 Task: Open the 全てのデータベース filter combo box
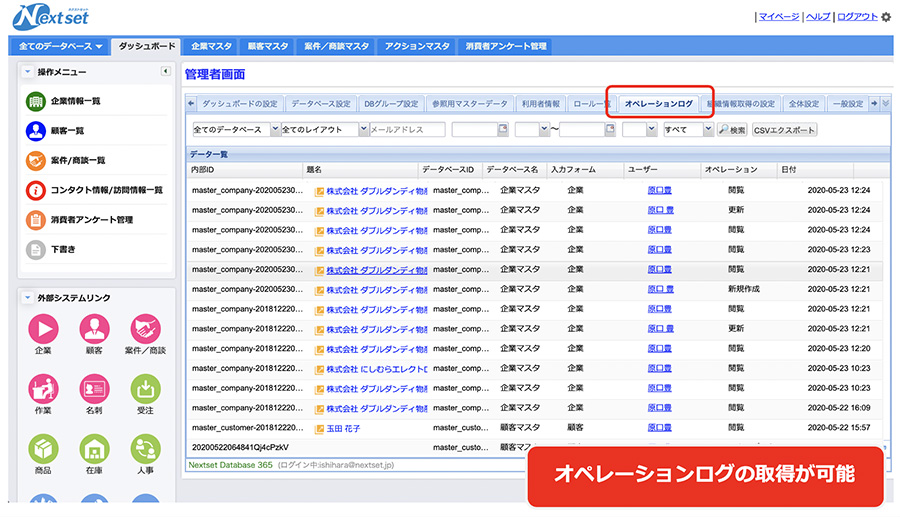tap(236, 130)
